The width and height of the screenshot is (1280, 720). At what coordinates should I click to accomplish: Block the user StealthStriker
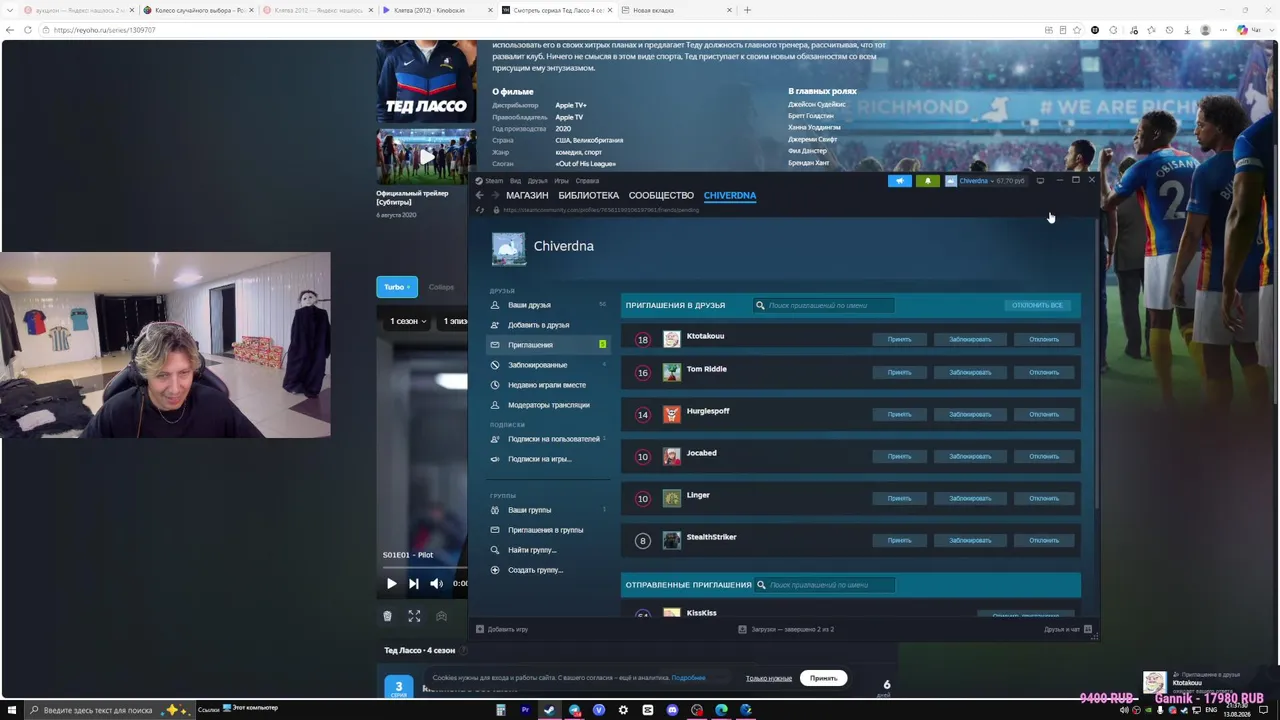(x=970, y=541)
